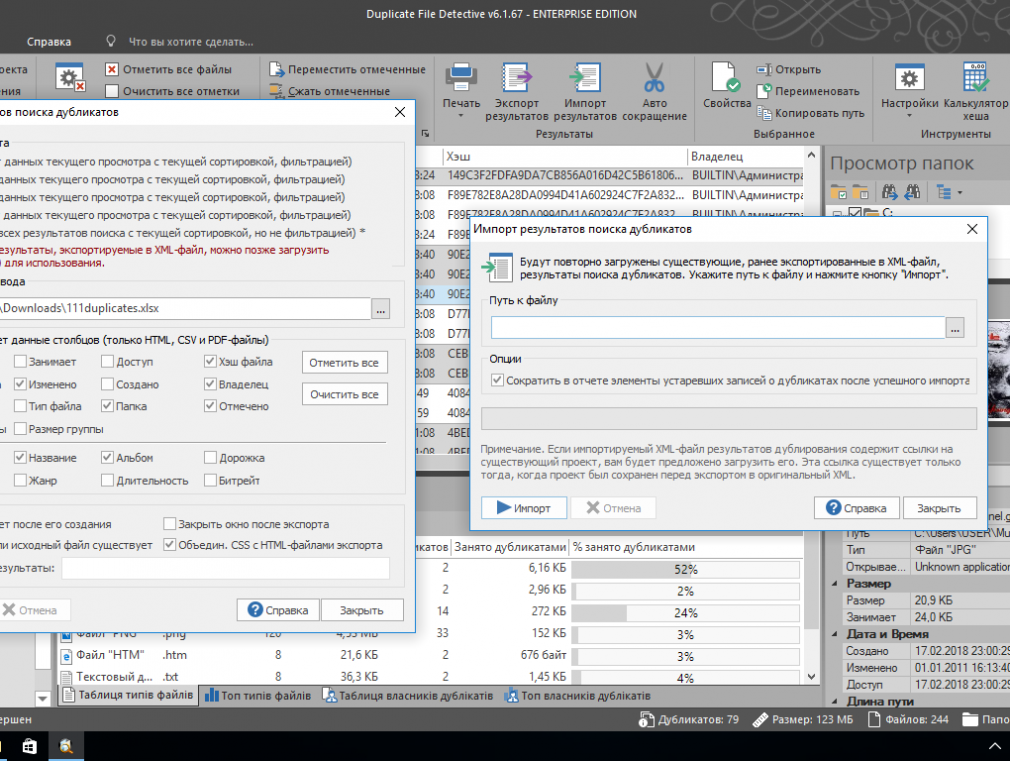Click the Печать printer icon in the ribbon

[461, 77]
